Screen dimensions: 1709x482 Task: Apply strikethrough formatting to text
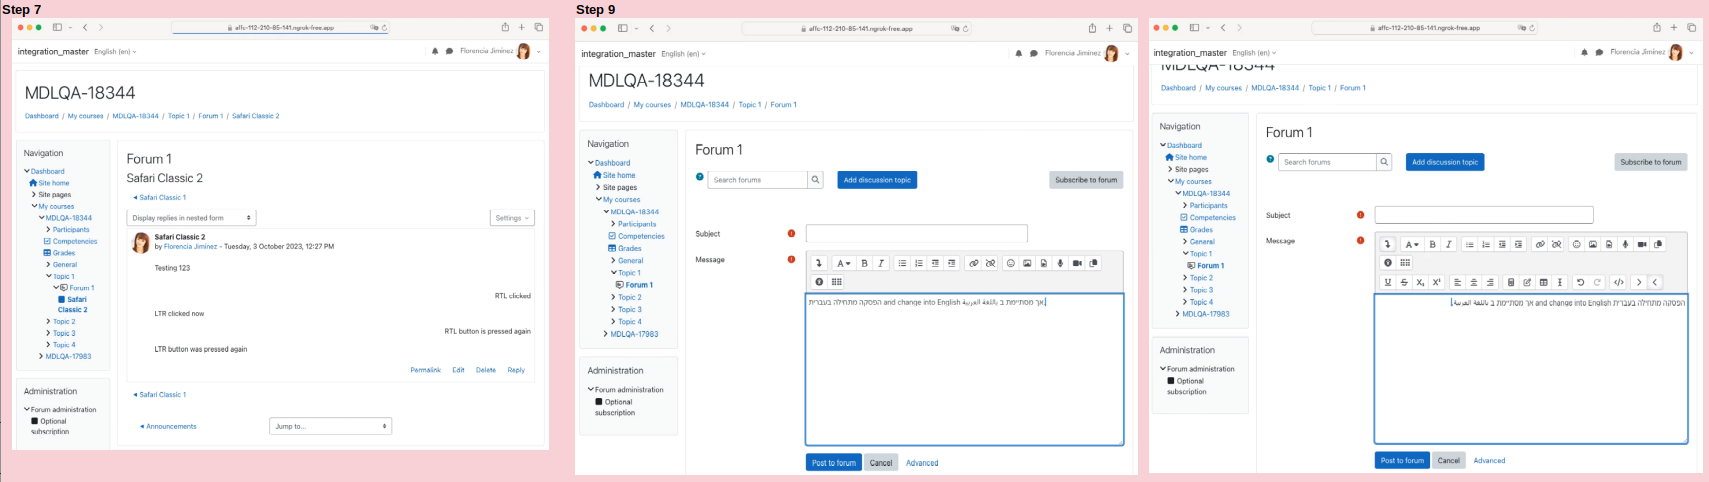(1404, 282)
